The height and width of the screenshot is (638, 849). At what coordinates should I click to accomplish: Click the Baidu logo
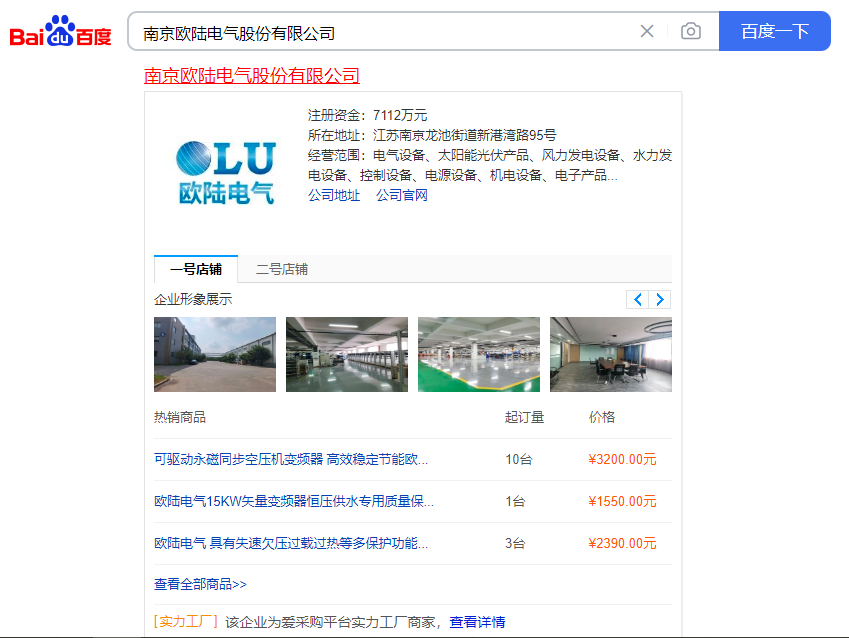click(61, 31)
